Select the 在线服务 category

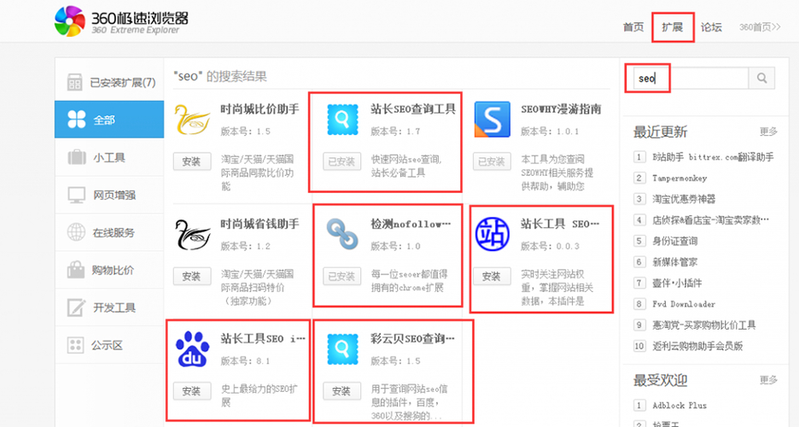[x=110, y=232]
